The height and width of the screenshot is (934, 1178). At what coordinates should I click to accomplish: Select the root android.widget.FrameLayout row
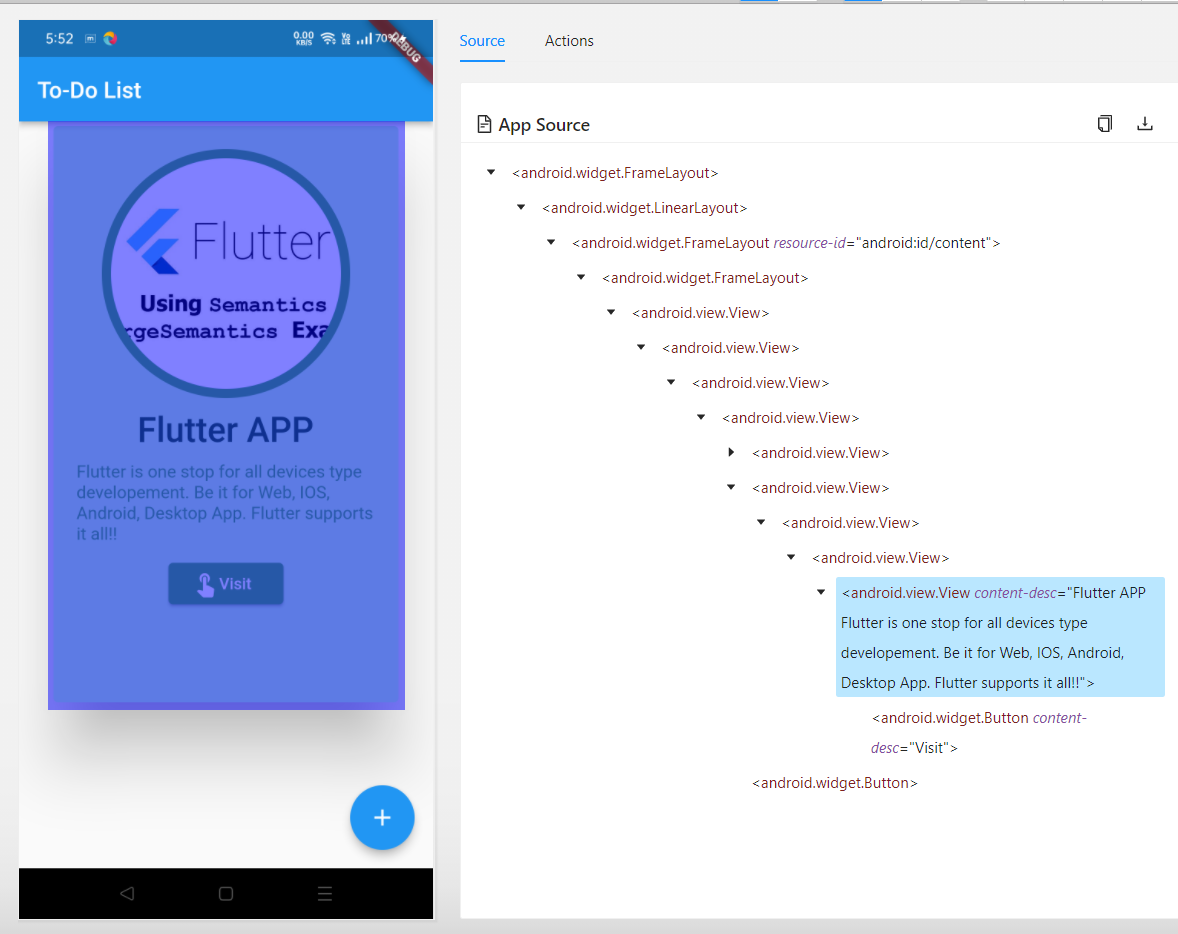coord(615,173)
